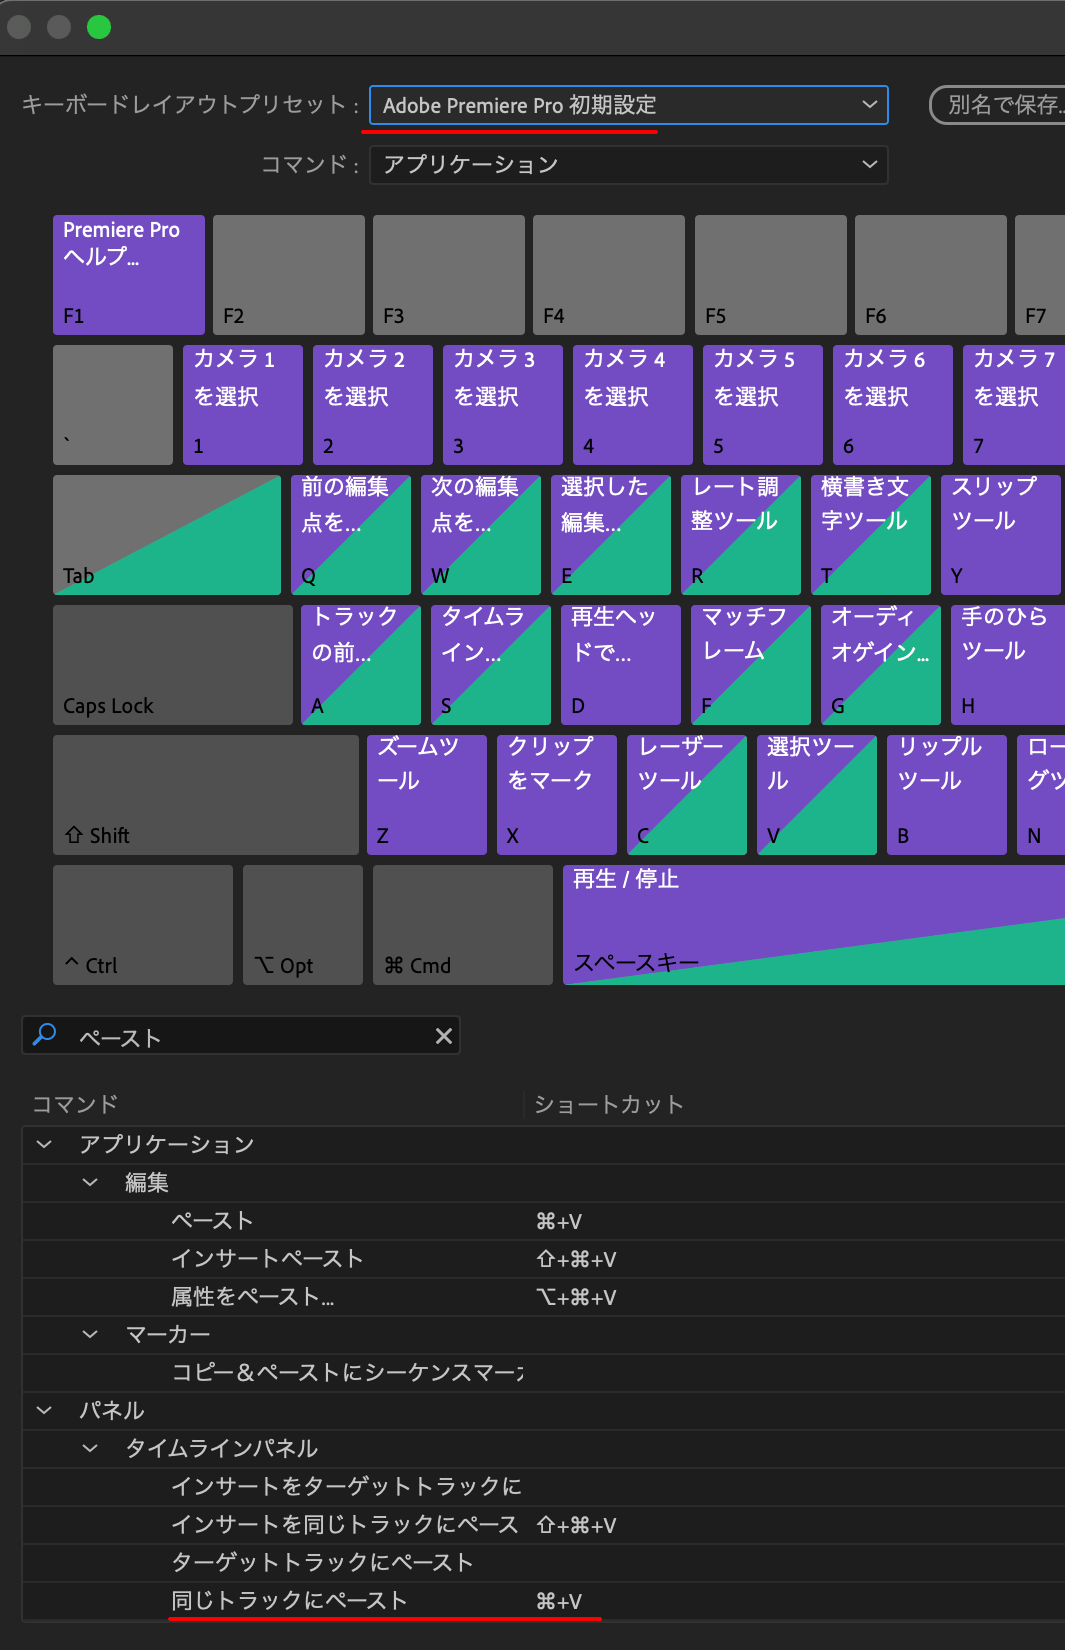Click the 別名で保存 button
Screen dimensions: 1065x1650
pyautogui.click(x=998, y=105)
